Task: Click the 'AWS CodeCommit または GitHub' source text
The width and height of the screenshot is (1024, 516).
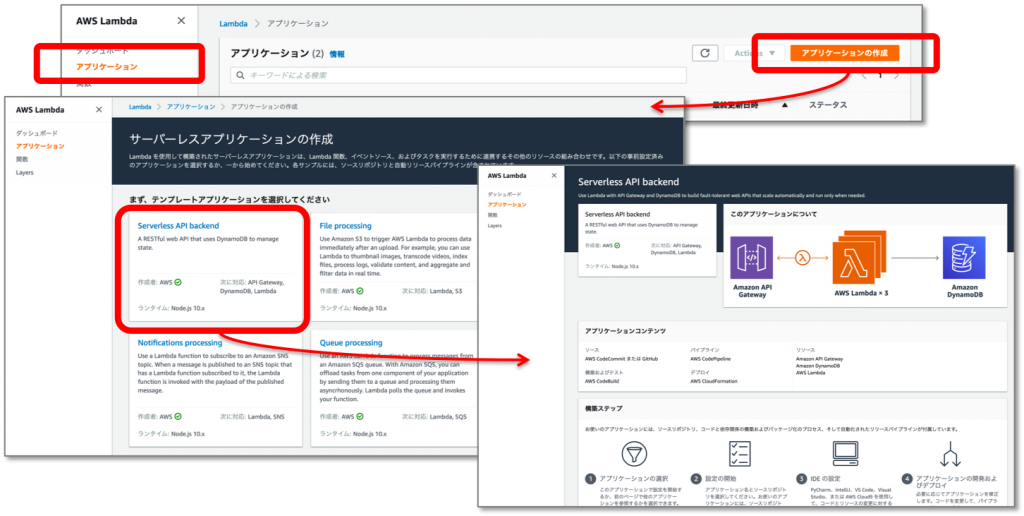Action: tap(621, 359)
